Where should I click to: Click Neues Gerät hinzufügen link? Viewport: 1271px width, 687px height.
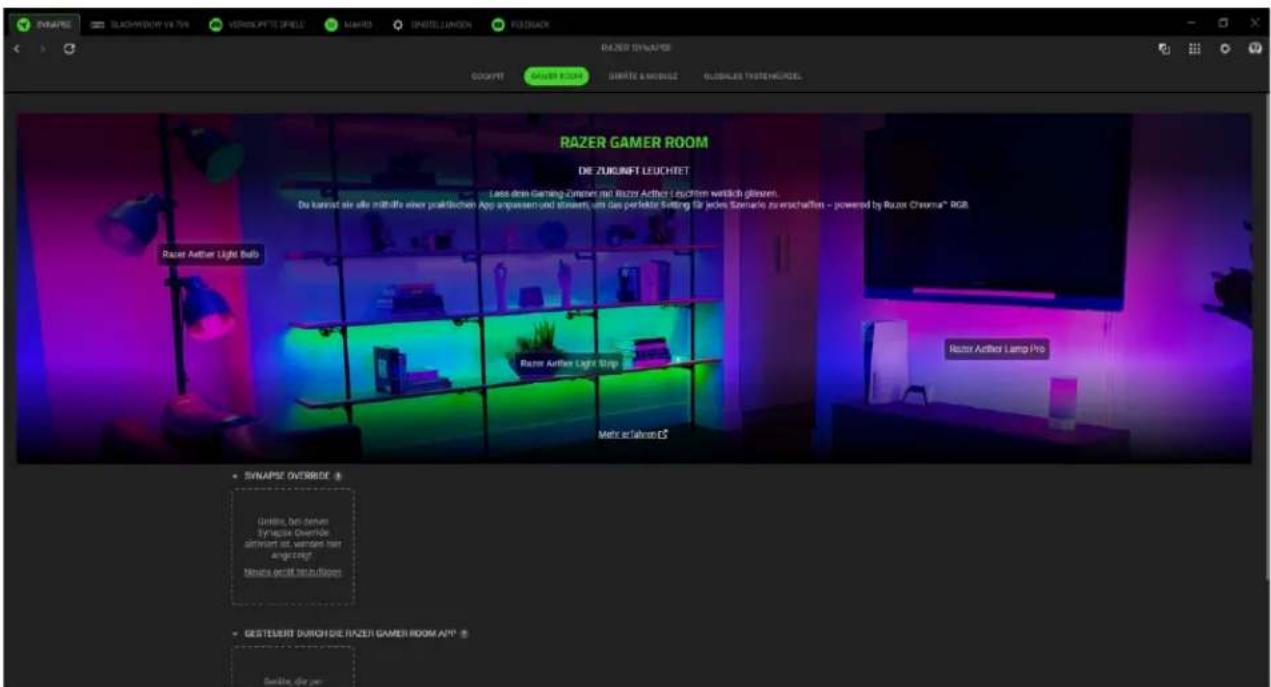[292, 571]
